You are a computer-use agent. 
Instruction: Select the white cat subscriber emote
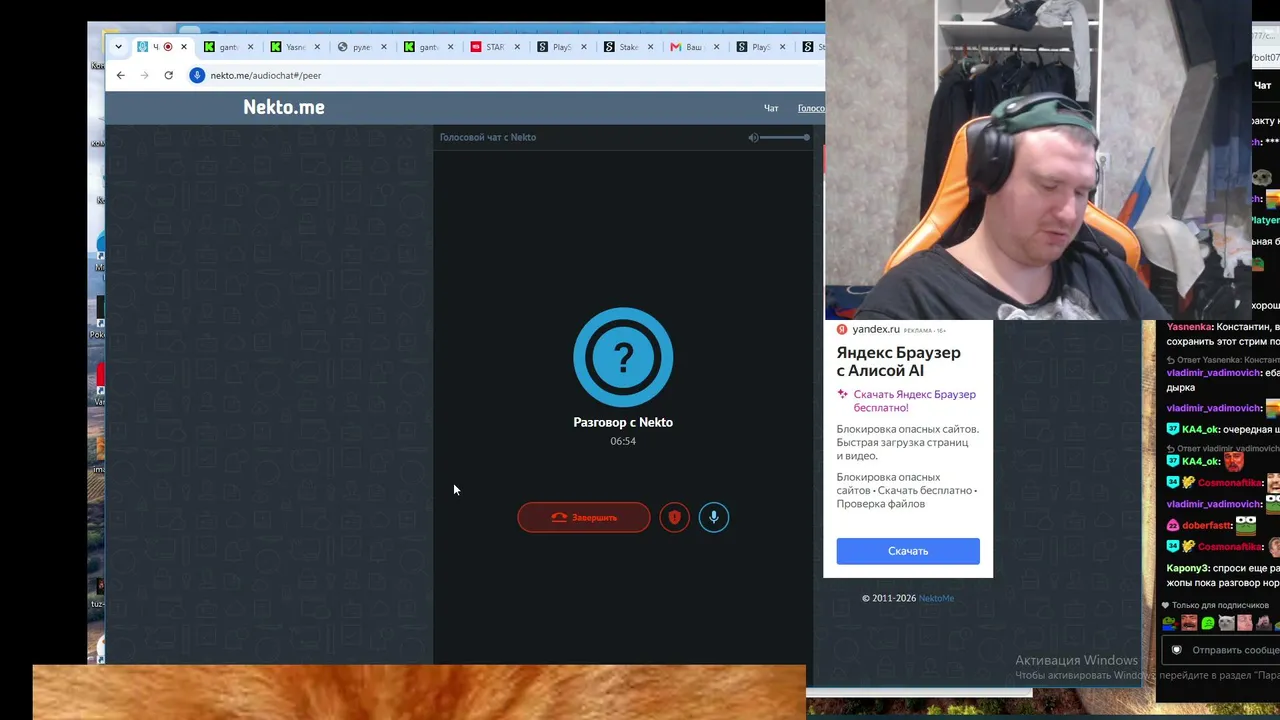click(x=1226, y=623)
